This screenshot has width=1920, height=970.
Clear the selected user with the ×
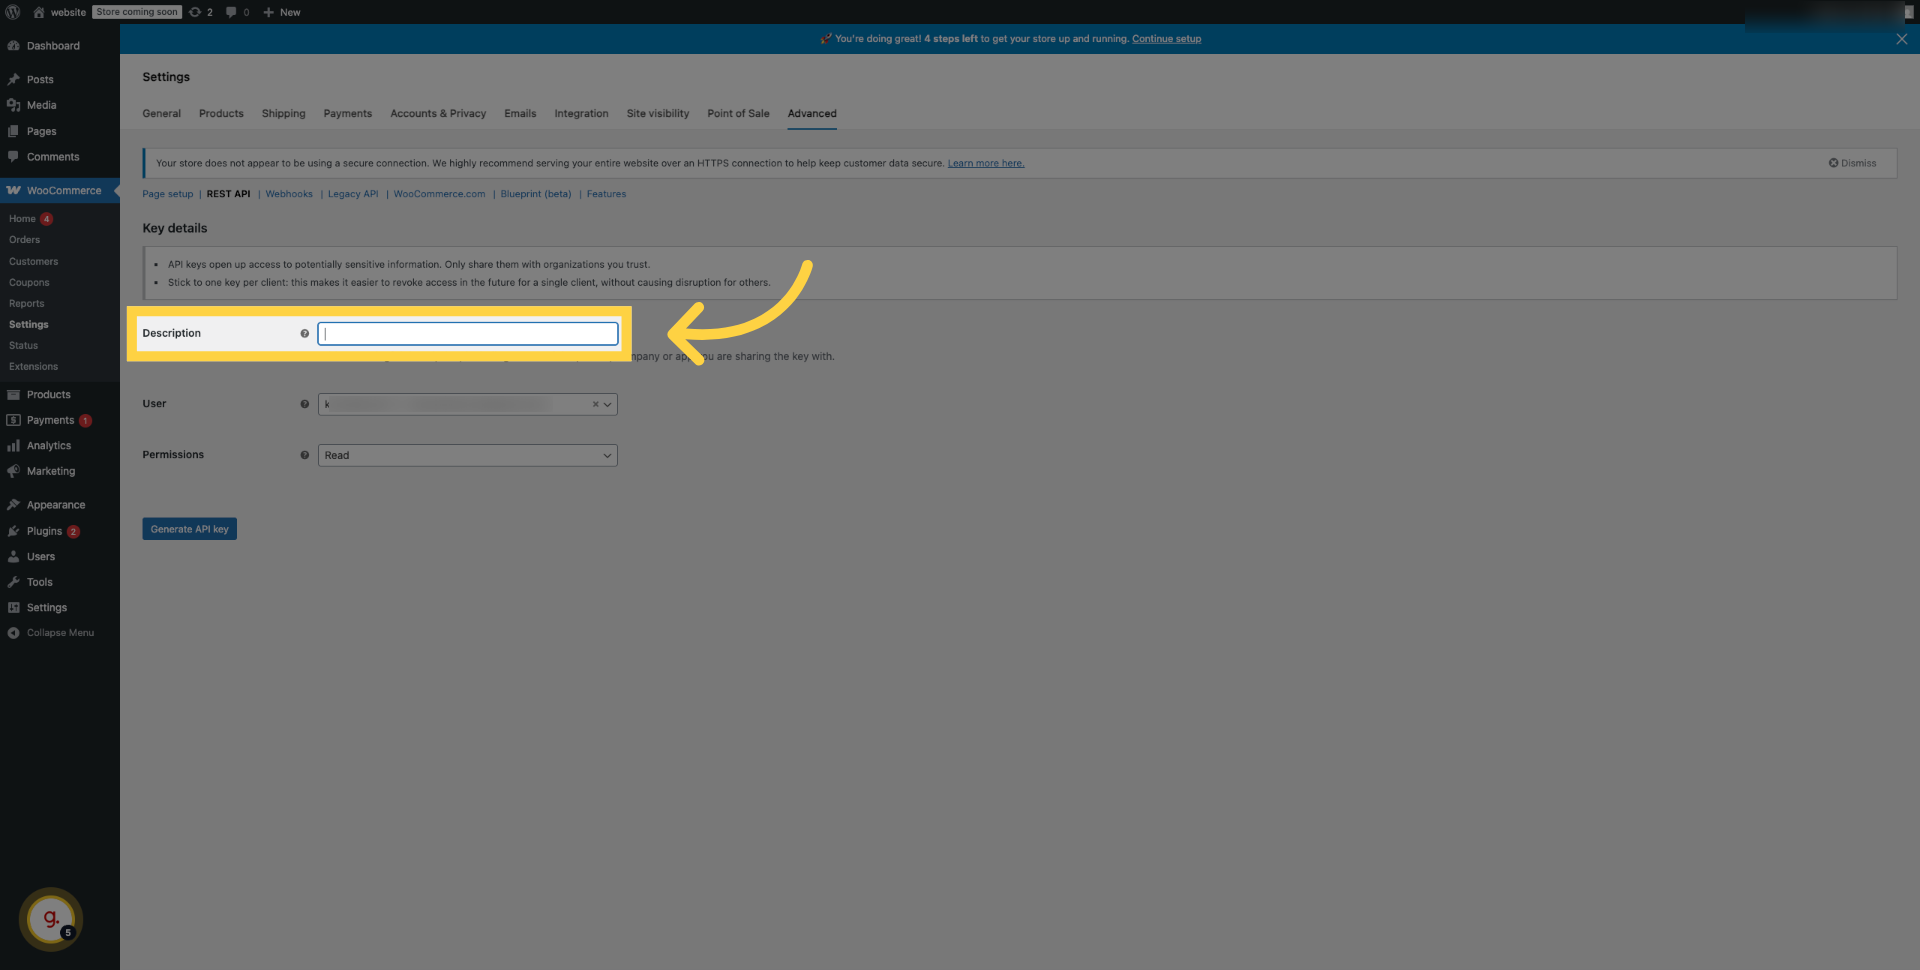(595, 404)
